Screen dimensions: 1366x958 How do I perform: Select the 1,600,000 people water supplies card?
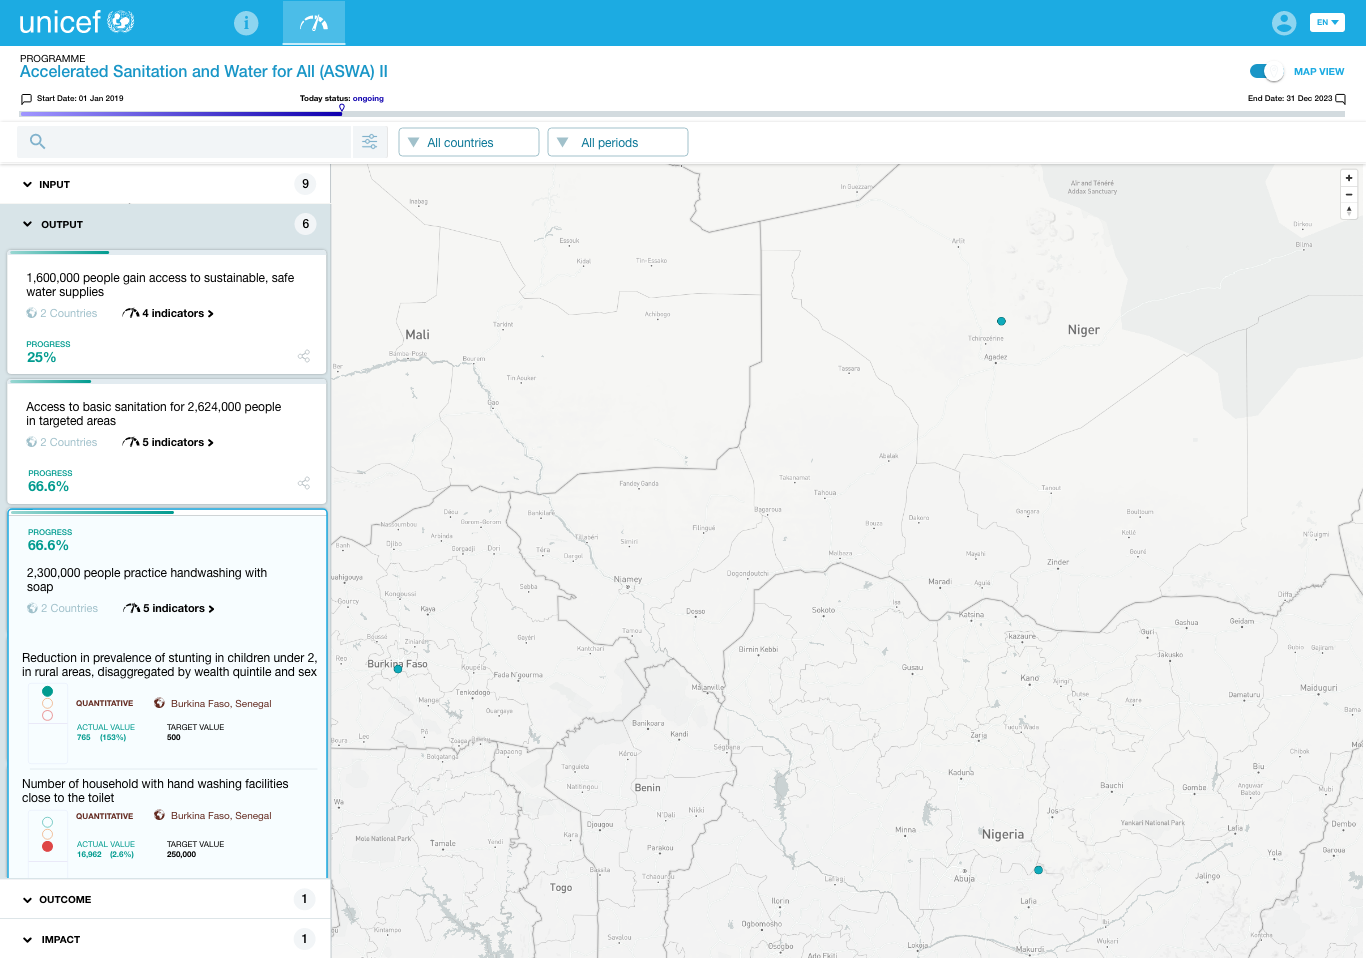(x=167, y=313)
